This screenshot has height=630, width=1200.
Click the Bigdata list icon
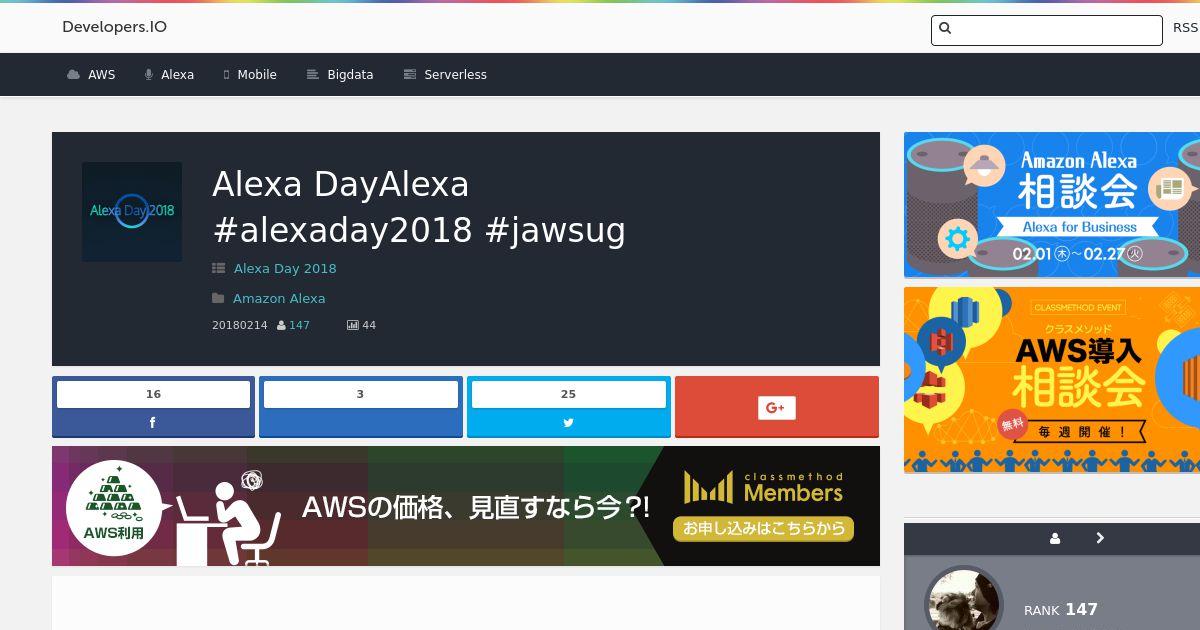(312, 75)
